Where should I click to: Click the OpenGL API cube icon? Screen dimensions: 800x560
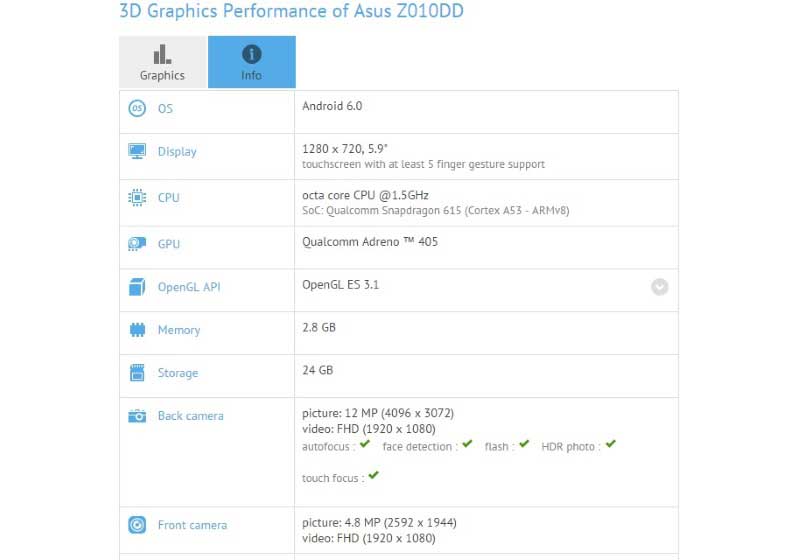click(x=137, y=287)
